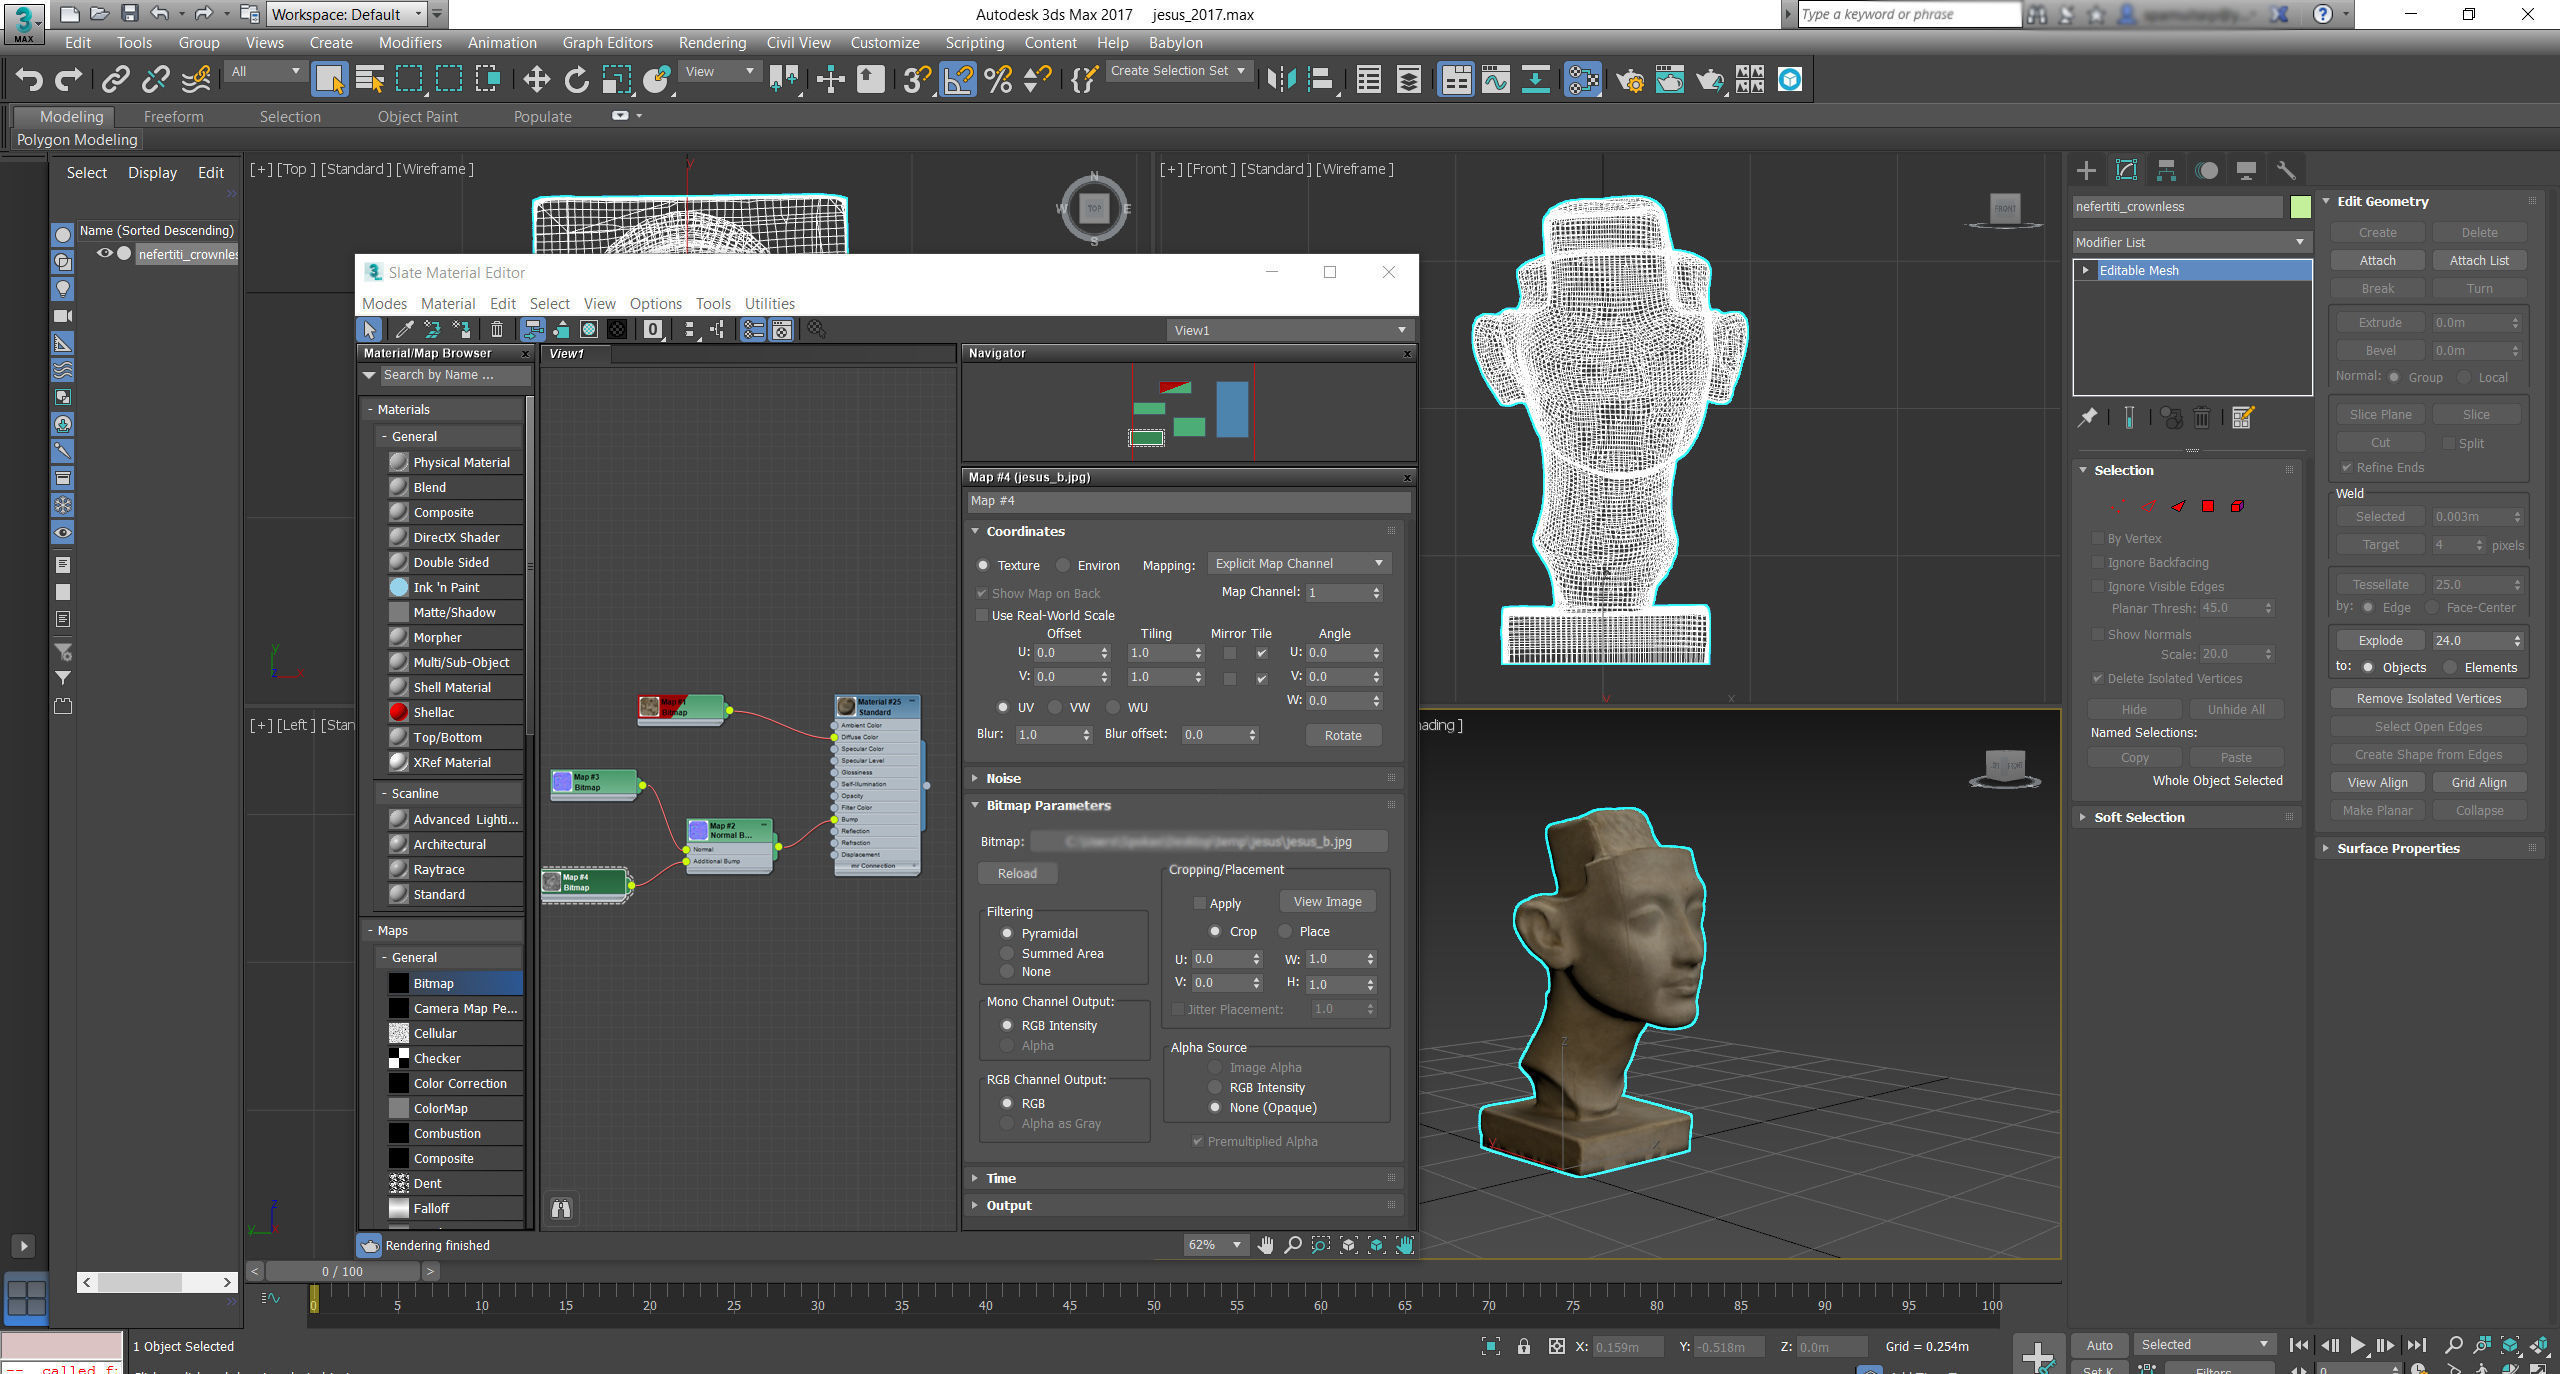This screenshot has width=2560, height=1374.
Task: Toggle the Angle Snap button
Action: [x=959, y=79]
